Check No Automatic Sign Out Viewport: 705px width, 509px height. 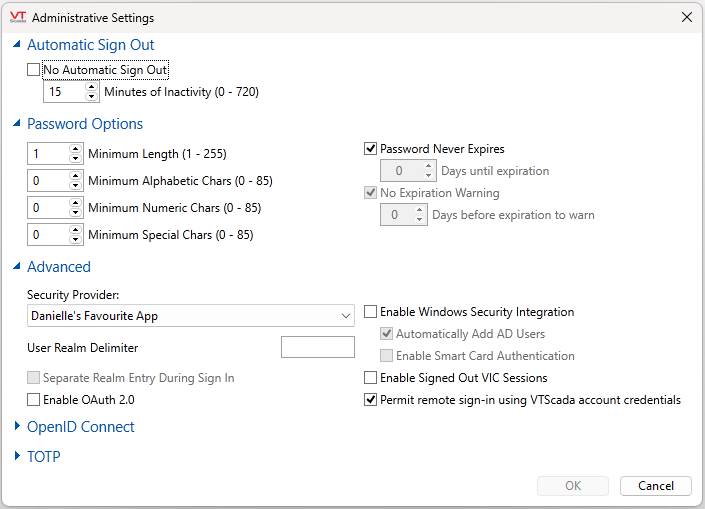(x=33, y=70)
